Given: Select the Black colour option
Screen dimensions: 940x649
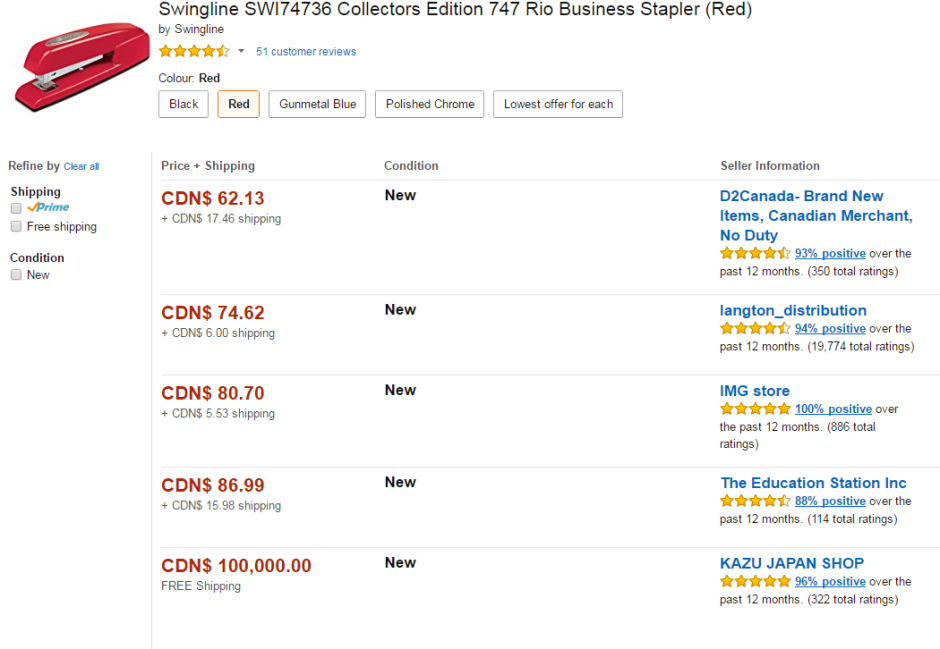Looking at the screenshot, I should (184, 104).
